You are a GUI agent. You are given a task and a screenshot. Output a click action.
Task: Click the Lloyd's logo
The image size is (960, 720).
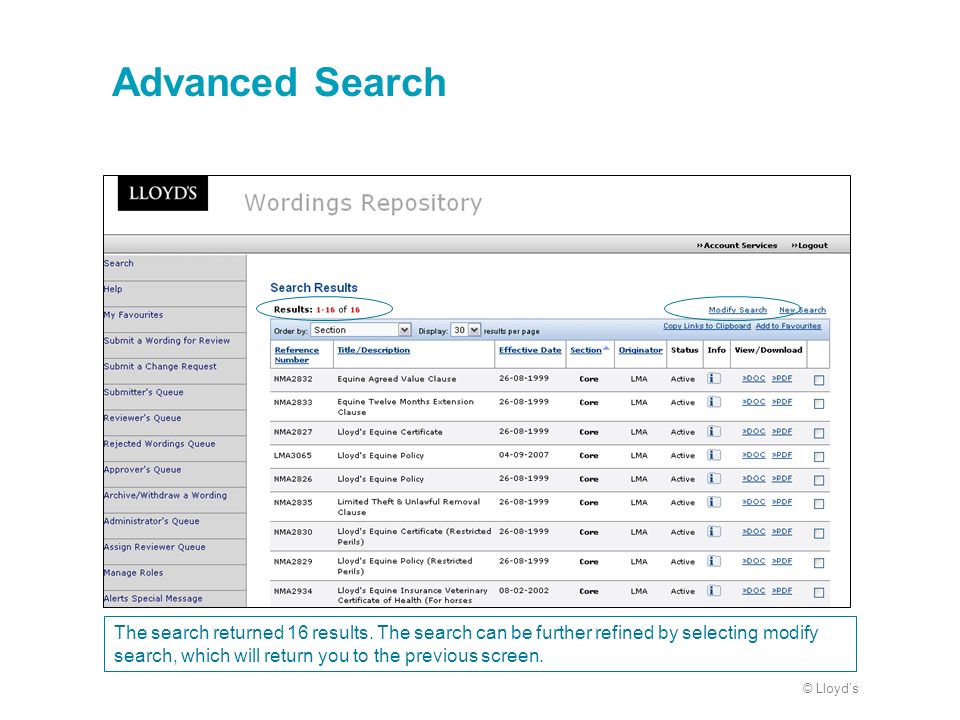click(x=163, y=193)
